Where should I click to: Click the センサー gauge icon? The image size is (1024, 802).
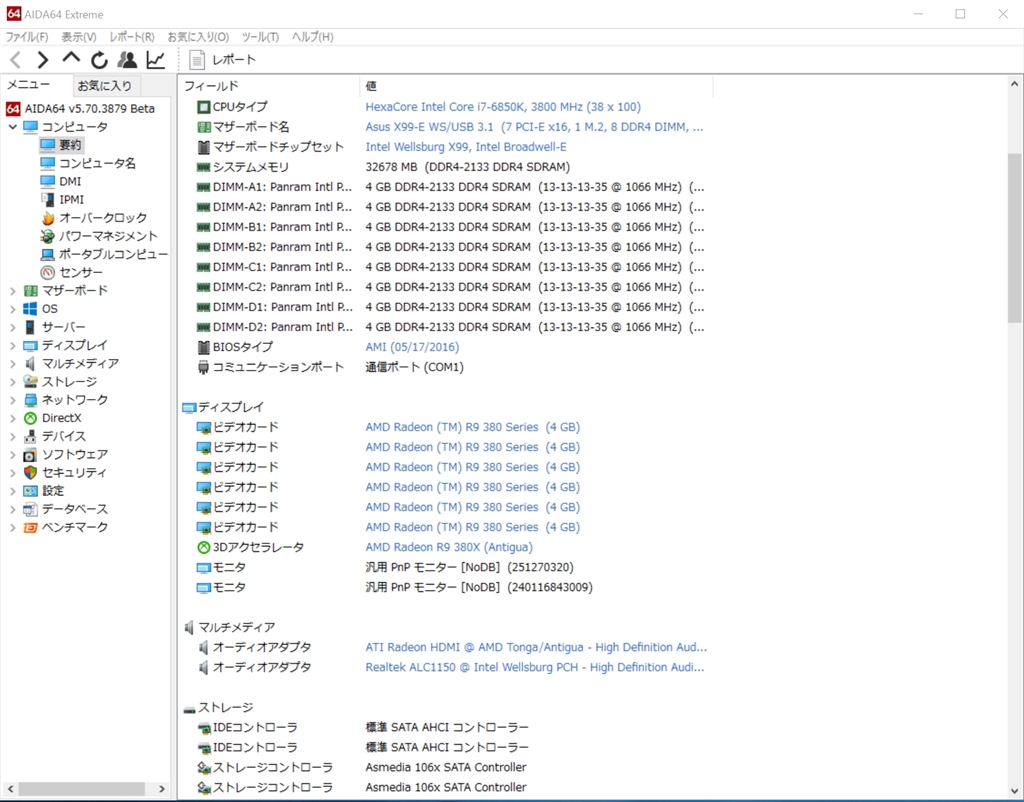[47, 272]
